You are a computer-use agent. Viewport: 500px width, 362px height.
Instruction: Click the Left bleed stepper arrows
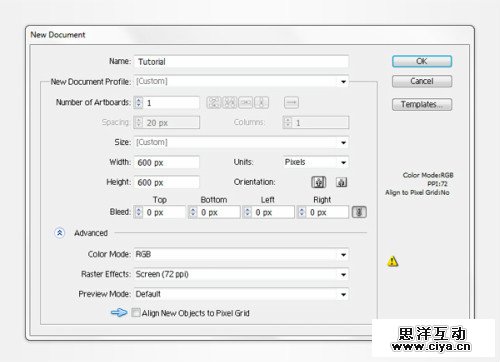[248, 212]
